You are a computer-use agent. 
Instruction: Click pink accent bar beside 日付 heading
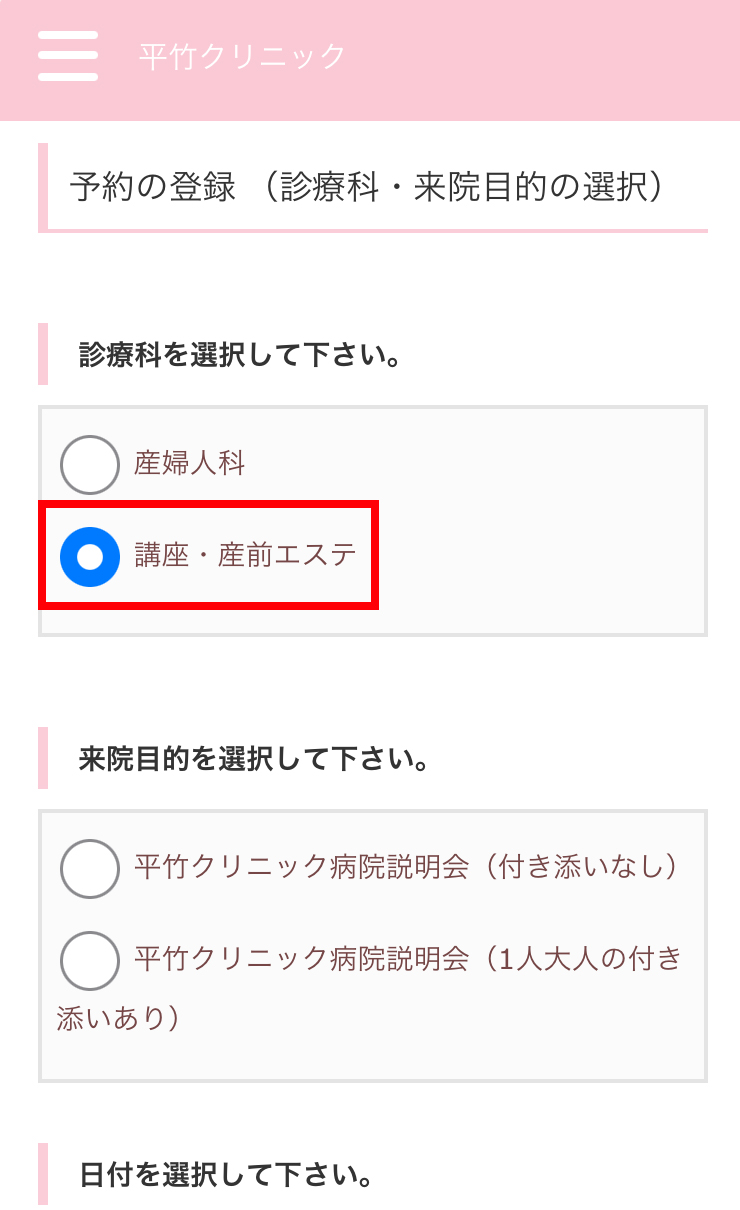43,1174
